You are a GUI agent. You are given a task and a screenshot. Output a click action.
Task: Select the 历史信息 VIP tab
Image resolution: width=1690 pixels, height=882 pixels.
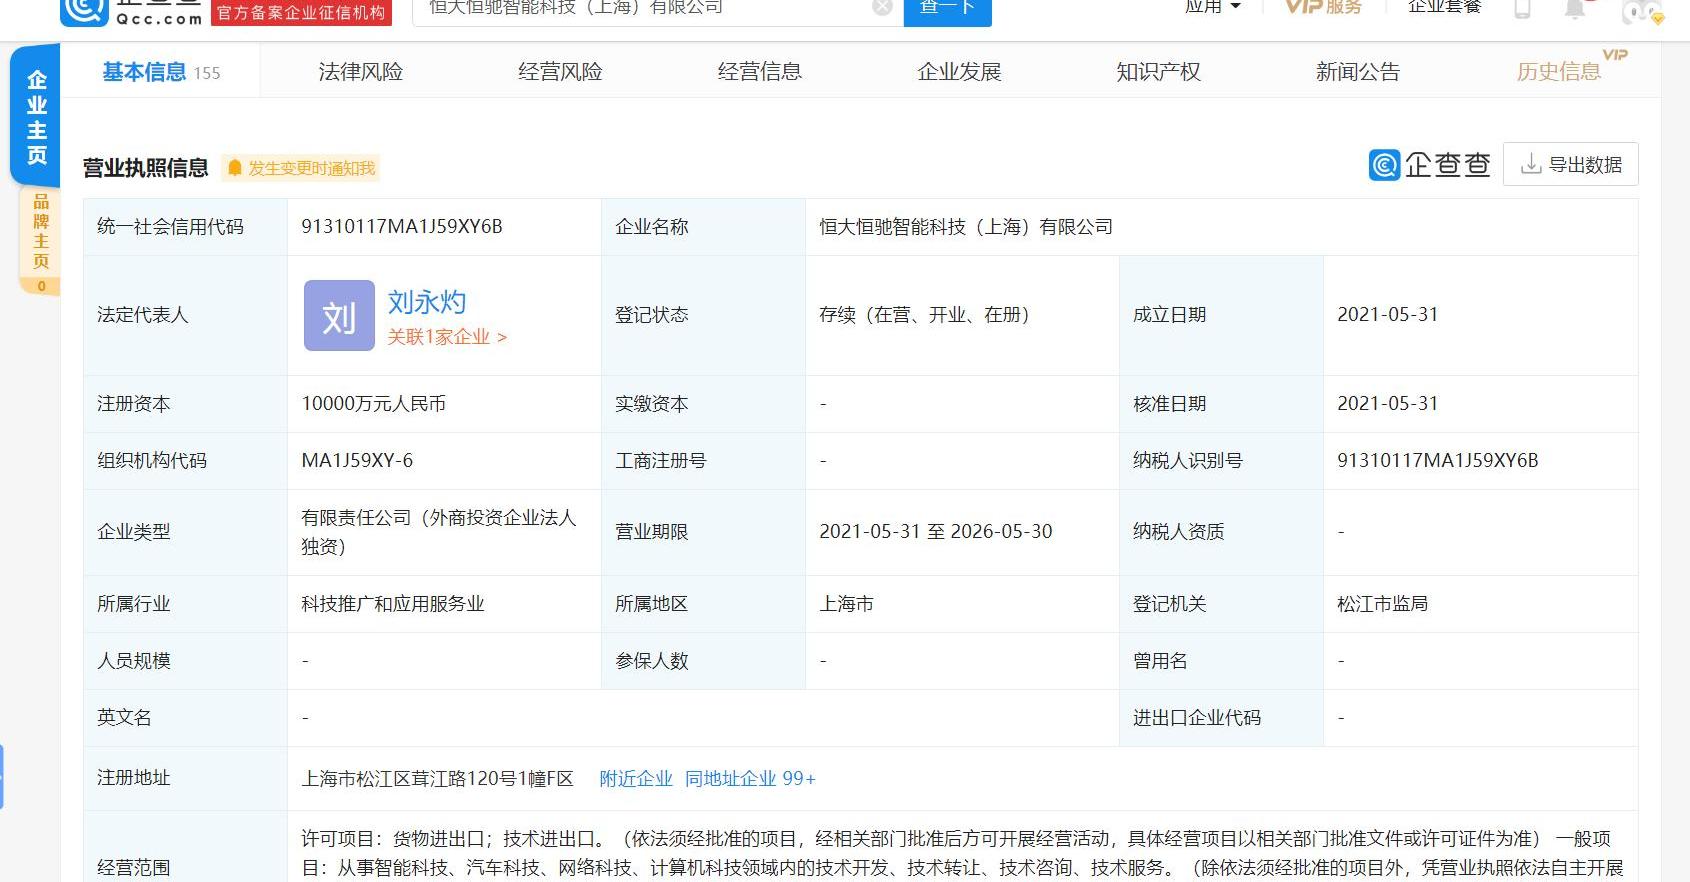pos(1558,72)
